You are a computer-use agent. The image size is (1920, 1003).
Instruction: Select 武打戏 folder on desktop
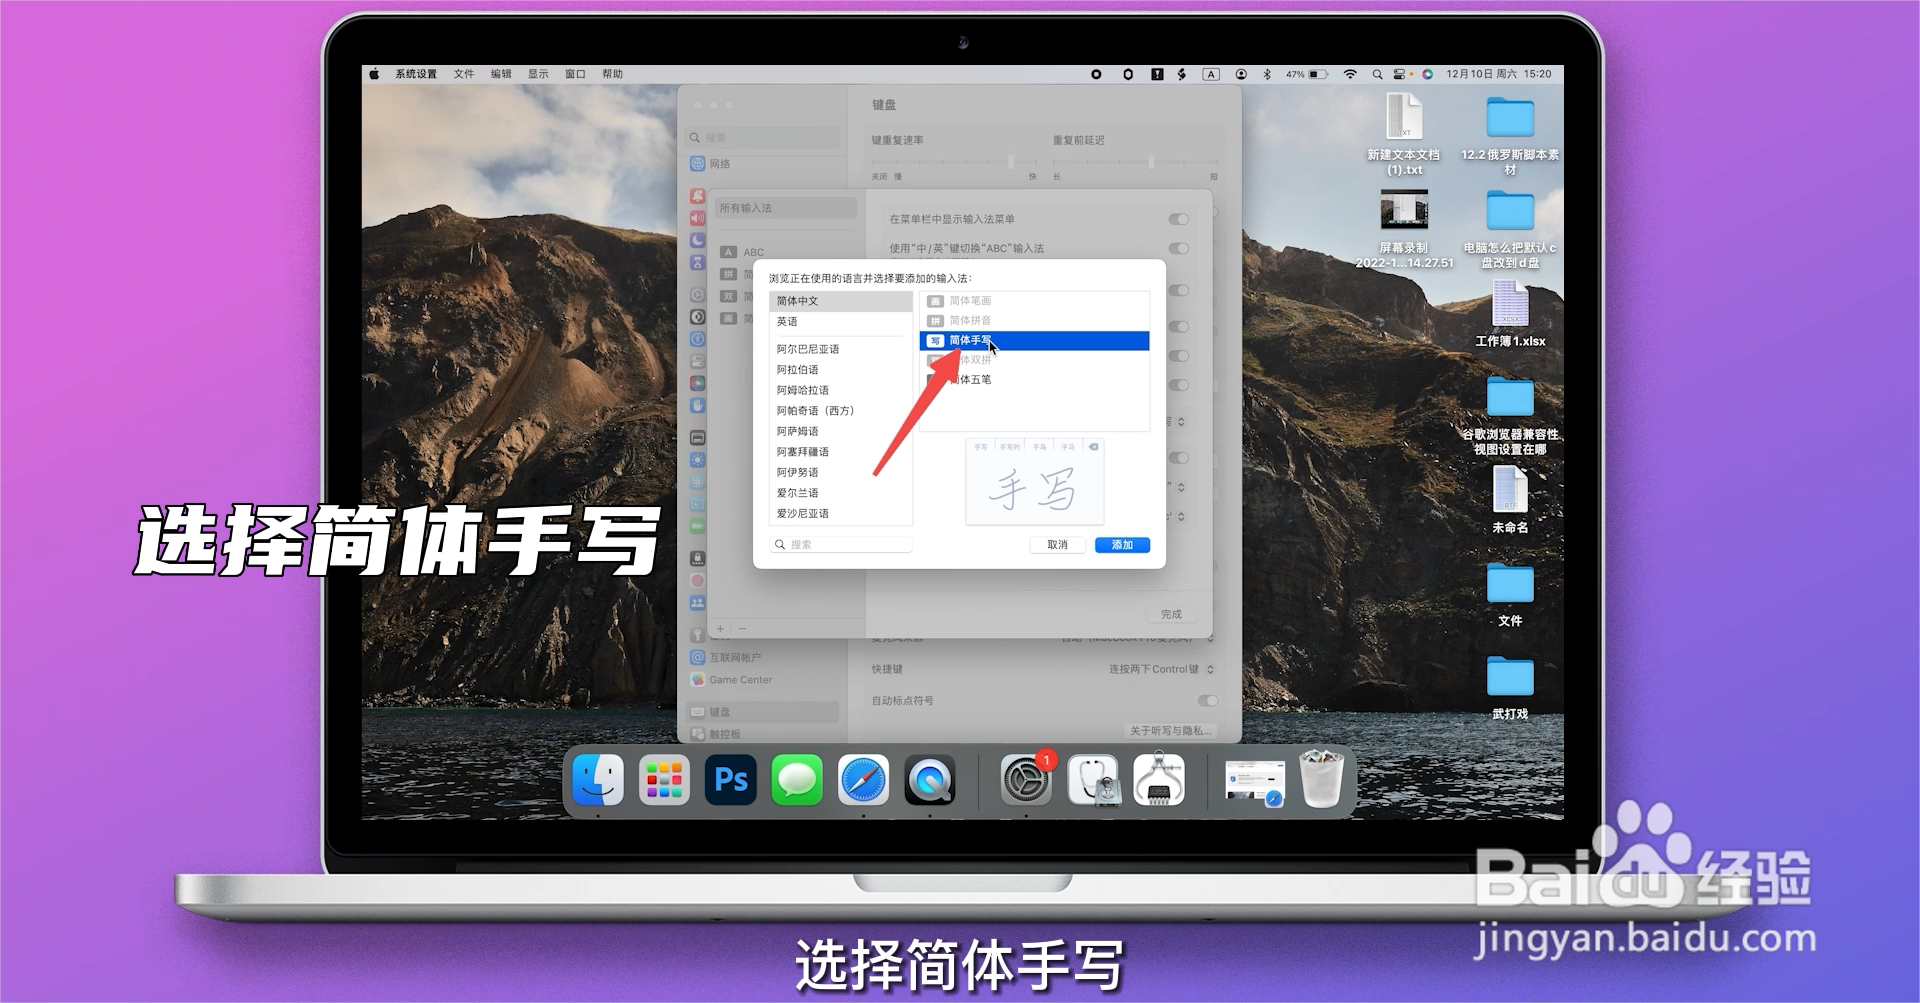1510,688
